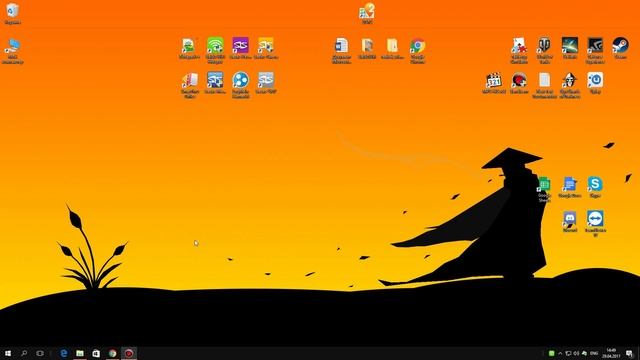Open the volume control in the tray
The width and height of the screenshot is (640, 360).
(x=576, y=353)
